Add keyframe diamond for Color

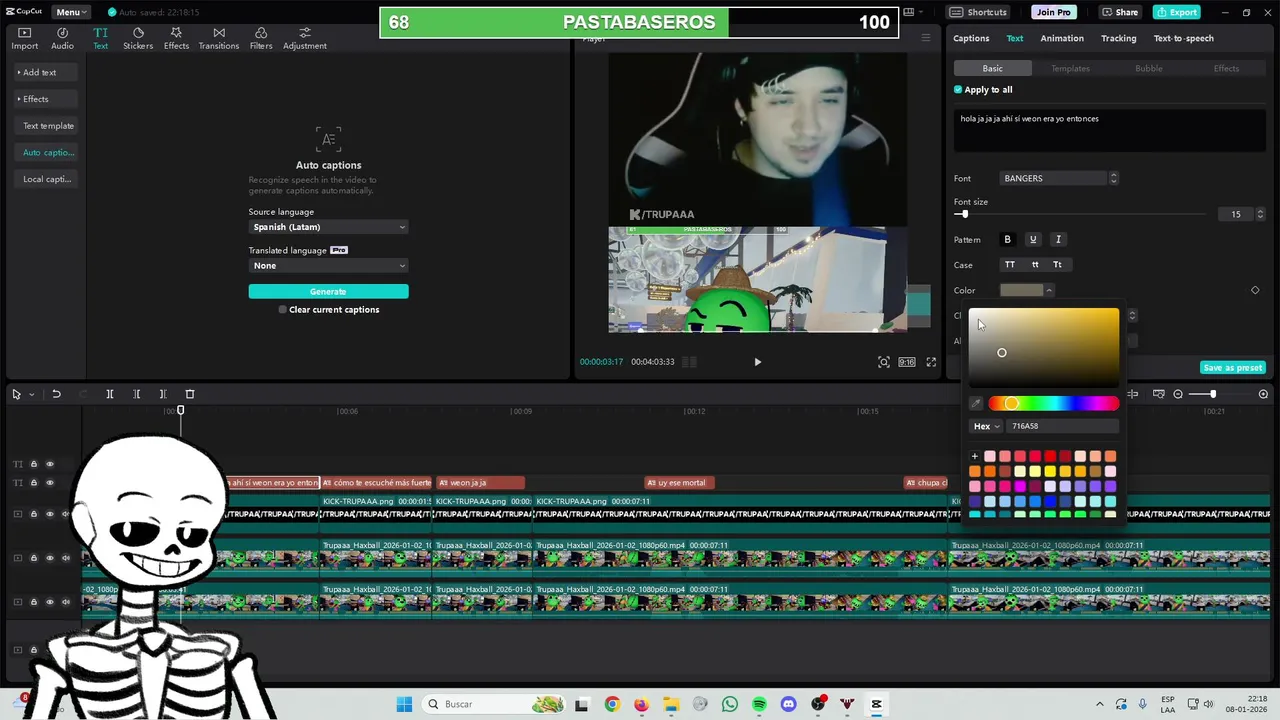(1255, 290)
